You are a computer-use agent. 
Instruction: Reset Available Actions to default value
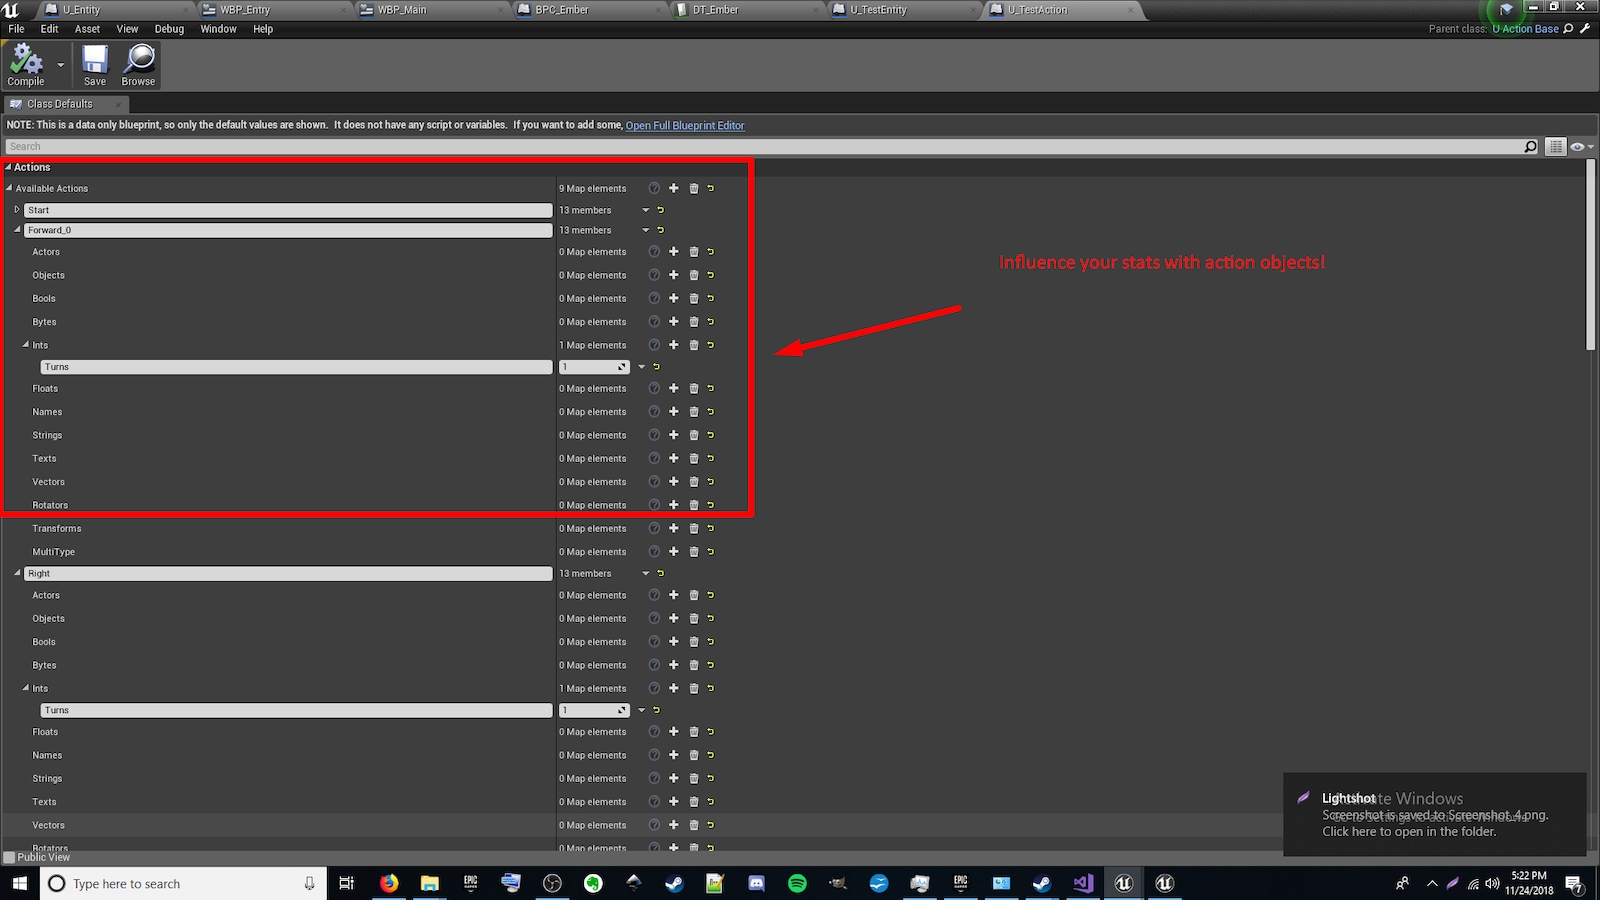pyautogui.click(x=709, y=188)
